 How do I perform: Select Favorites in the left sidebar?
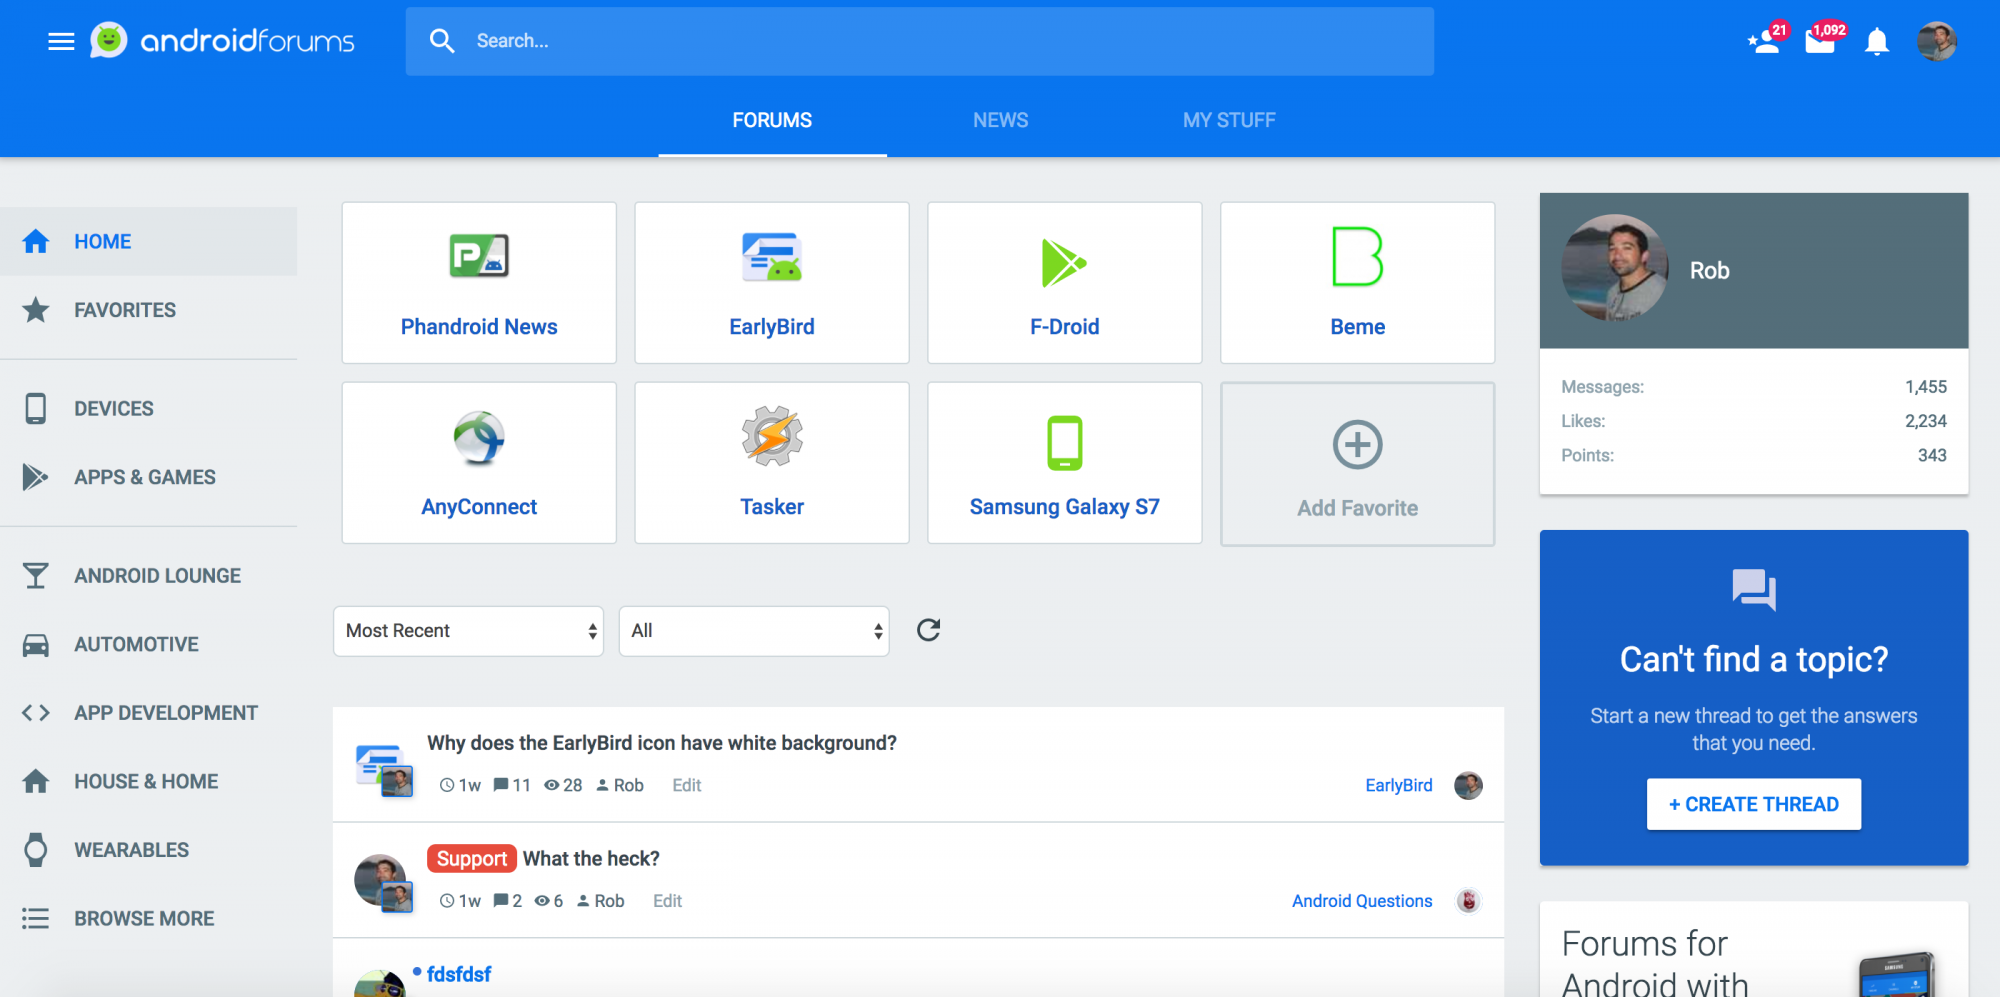coord(124,310)
